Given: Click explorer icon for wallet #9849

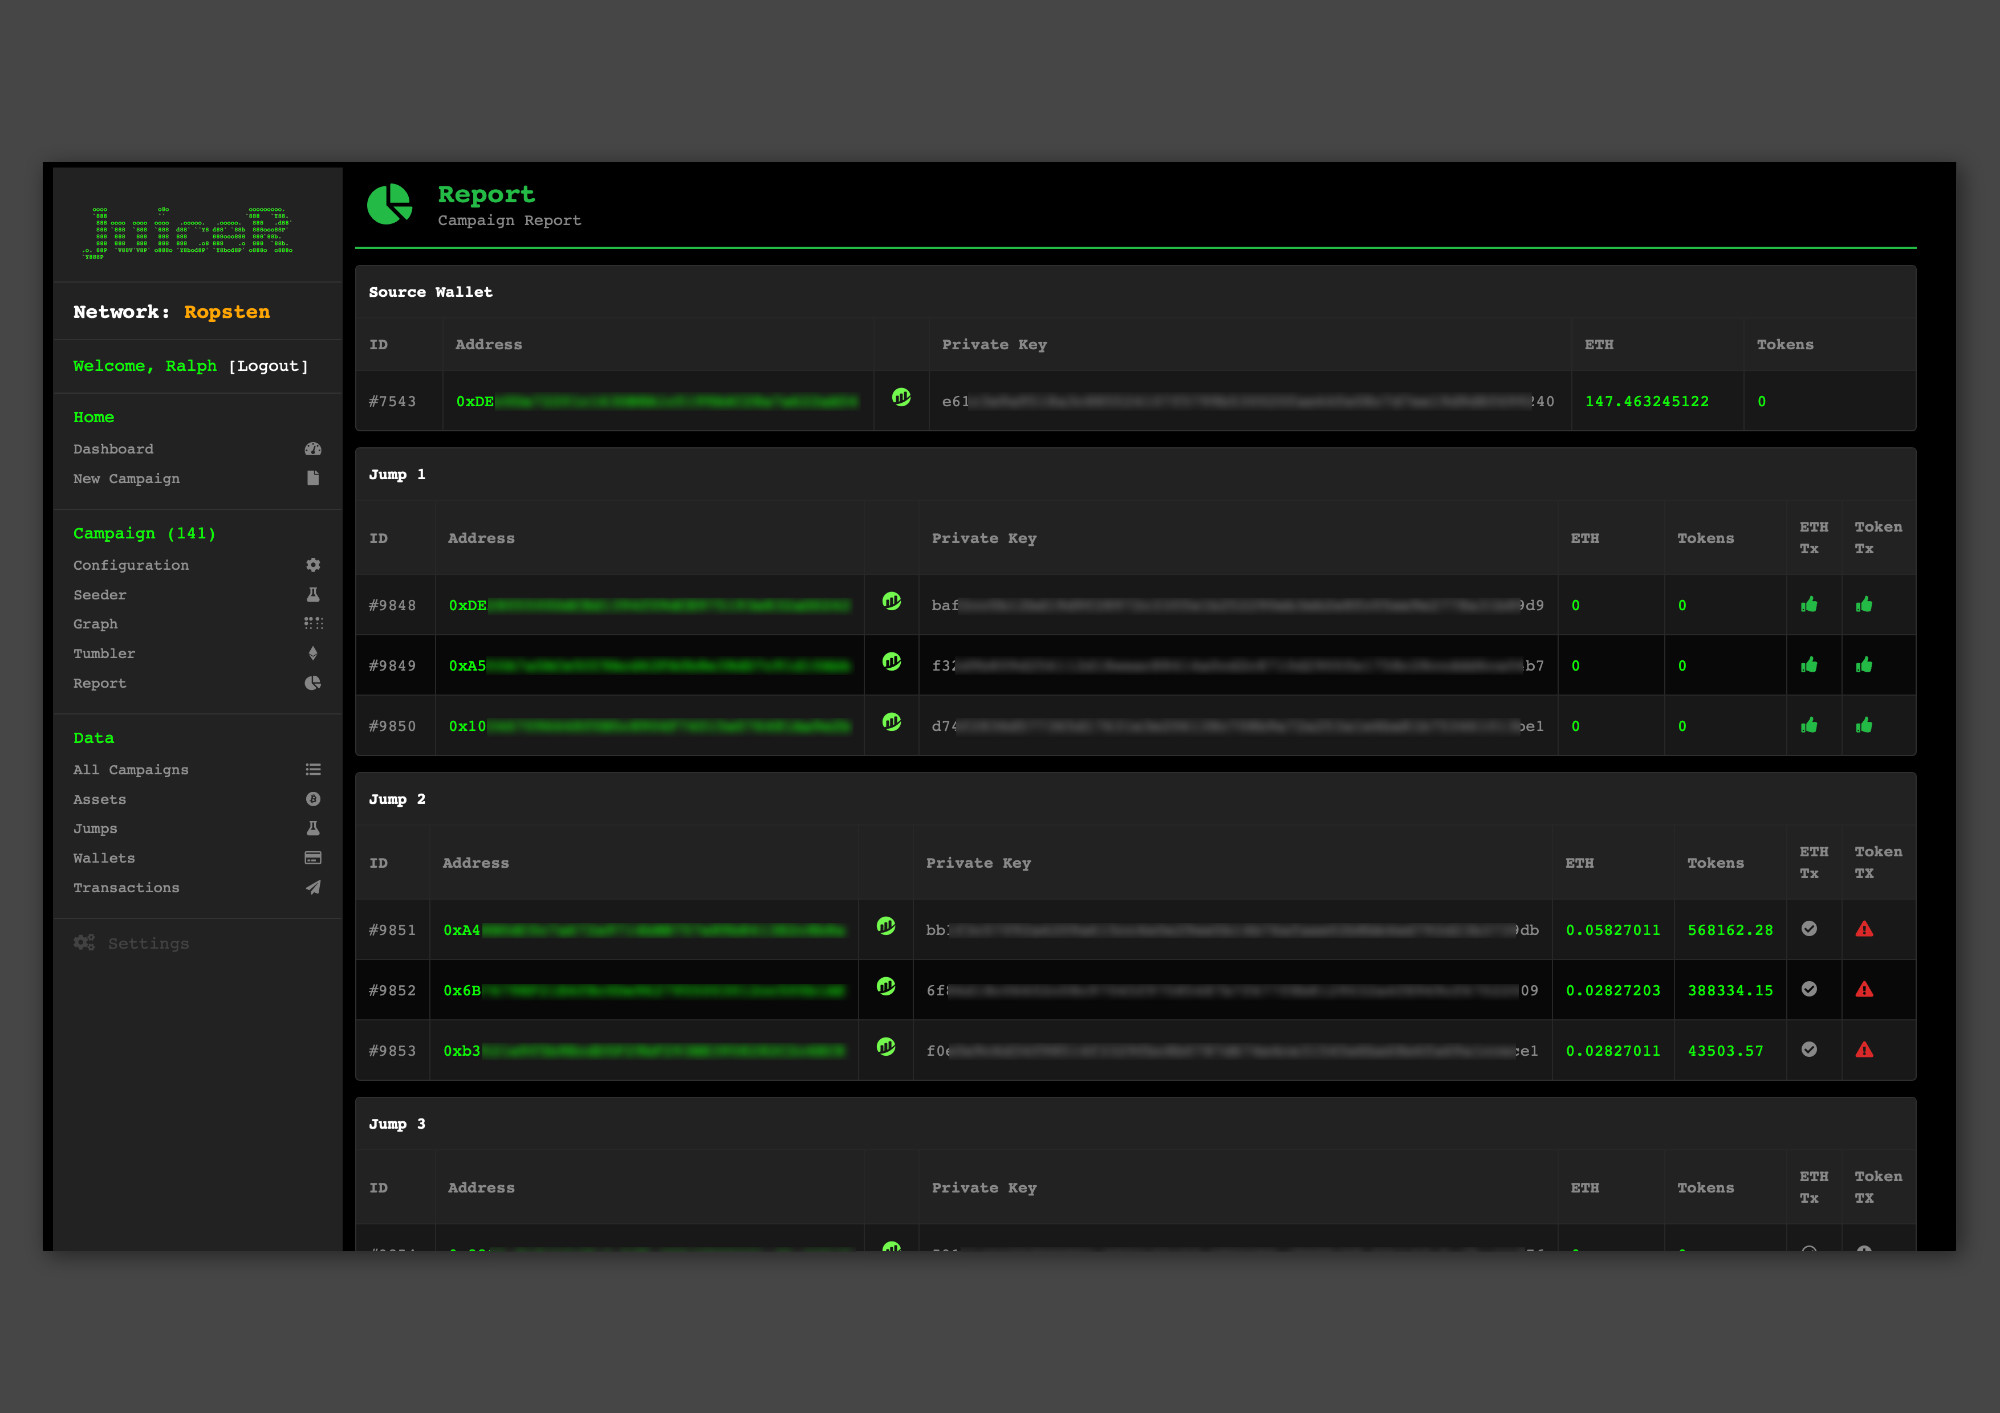Looking at the screenshot, I should pos(892,661).
